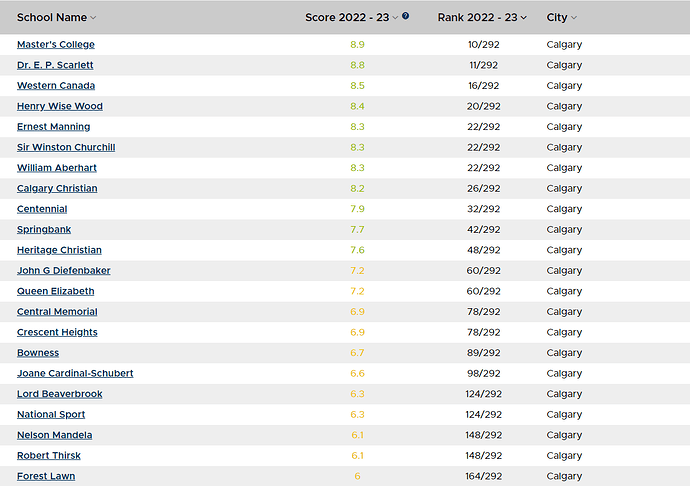Select score 6 for Forest Lawn

point(357,476)
